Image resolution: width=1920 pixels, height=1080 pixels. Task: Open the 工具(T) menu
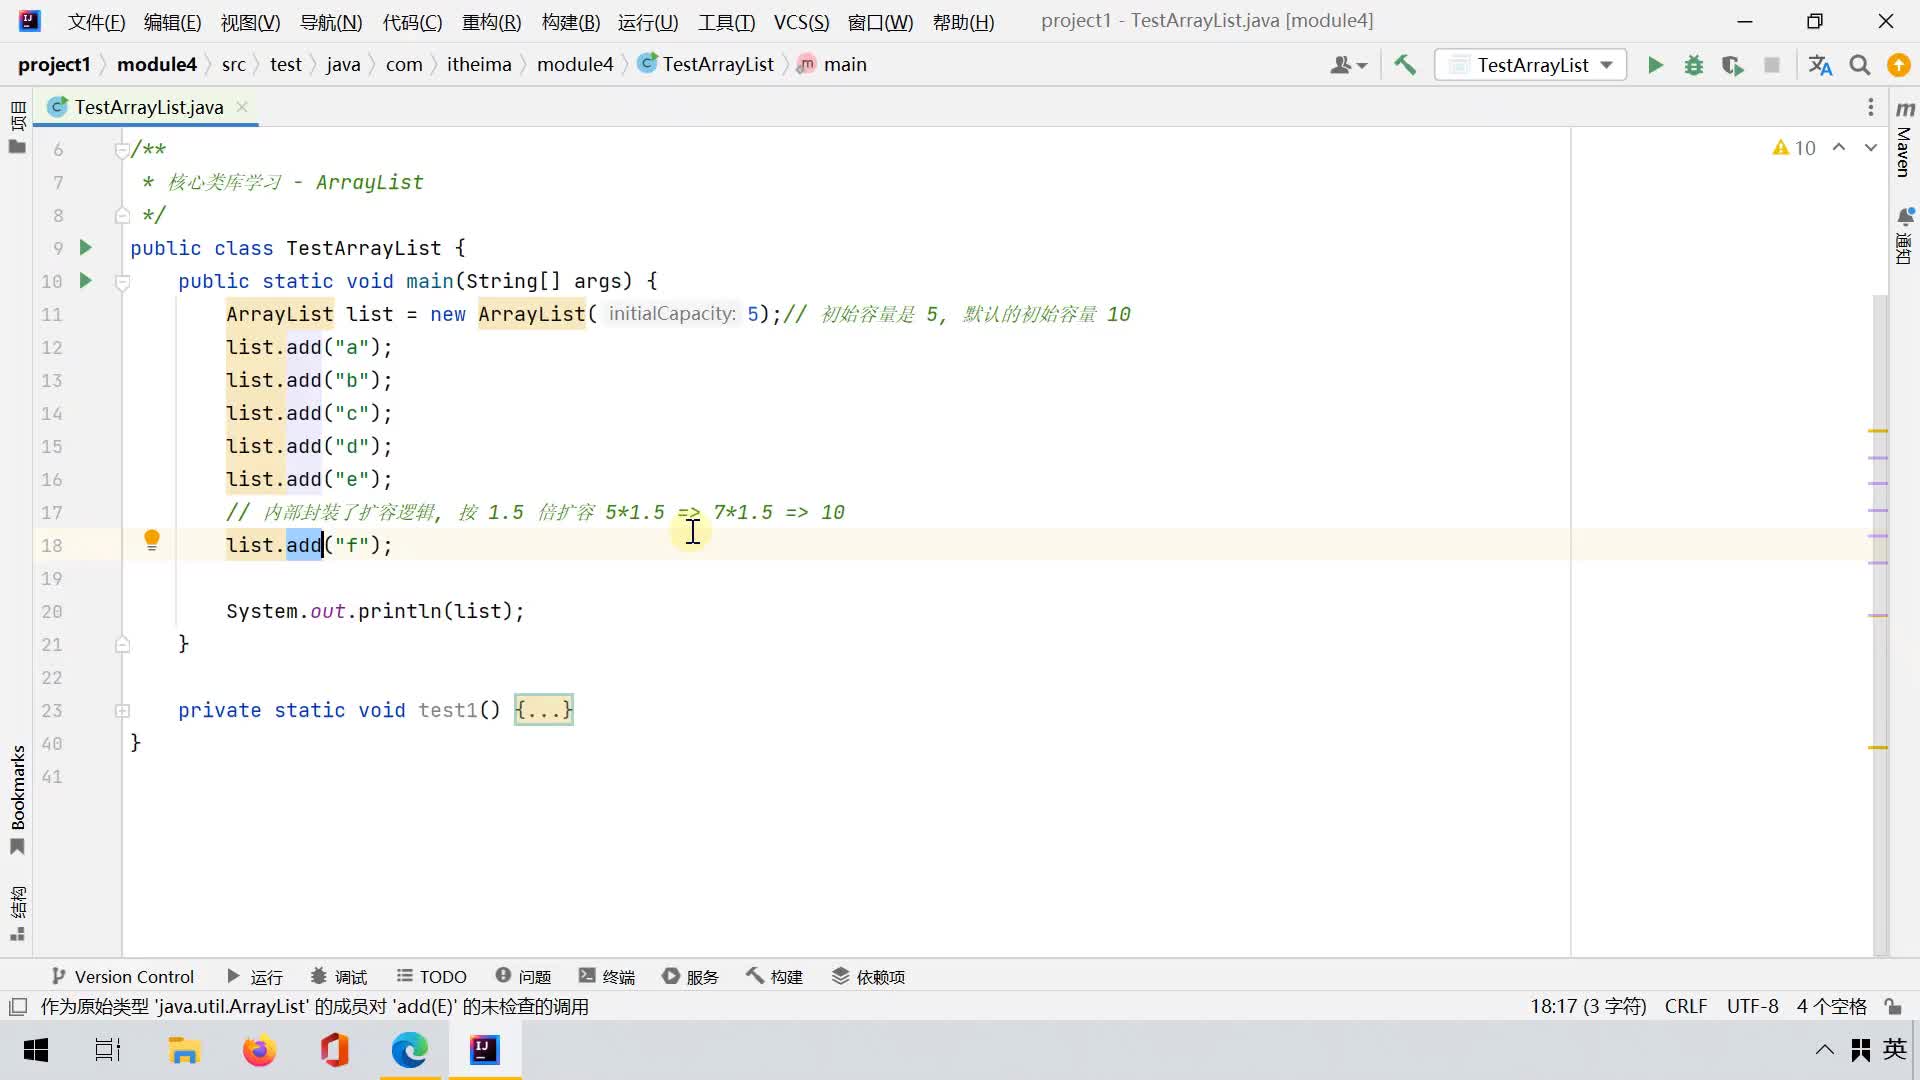[x=726, y=22]
